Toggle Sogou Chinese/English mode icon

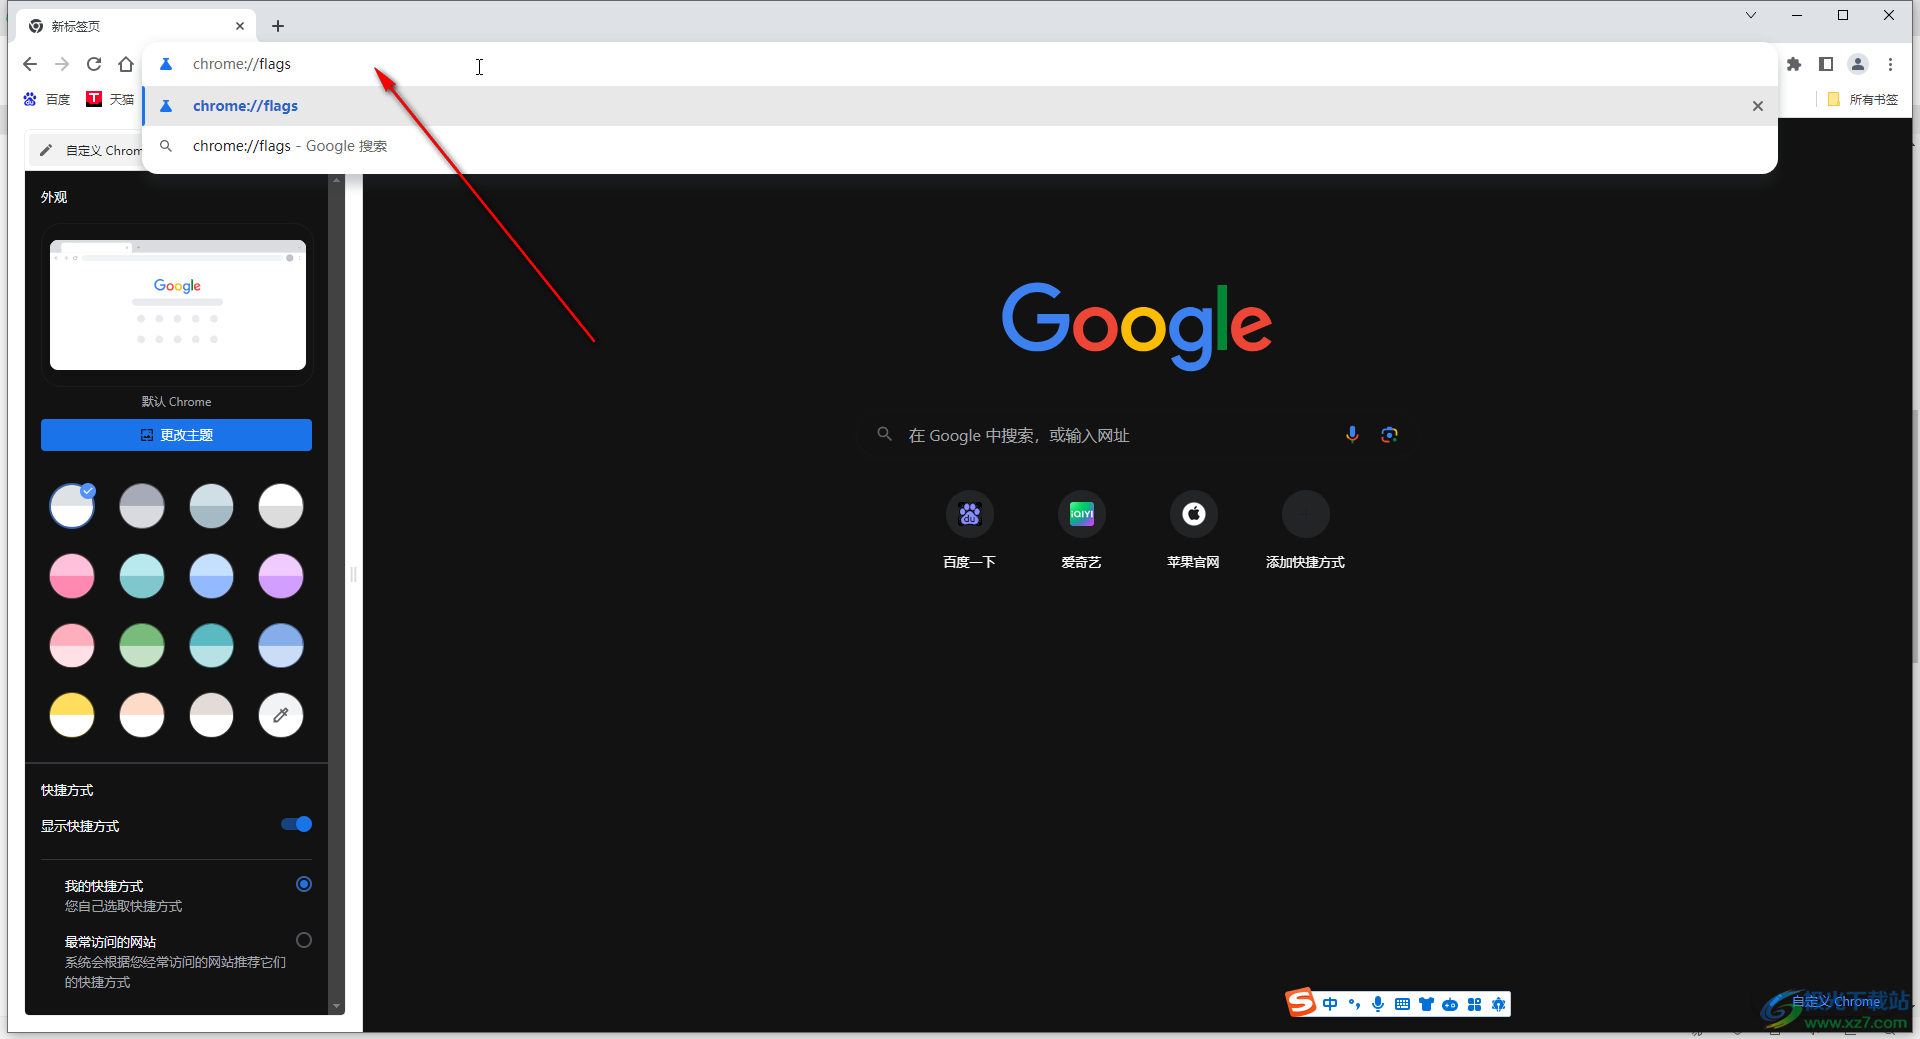(x=1330, y=1004)
